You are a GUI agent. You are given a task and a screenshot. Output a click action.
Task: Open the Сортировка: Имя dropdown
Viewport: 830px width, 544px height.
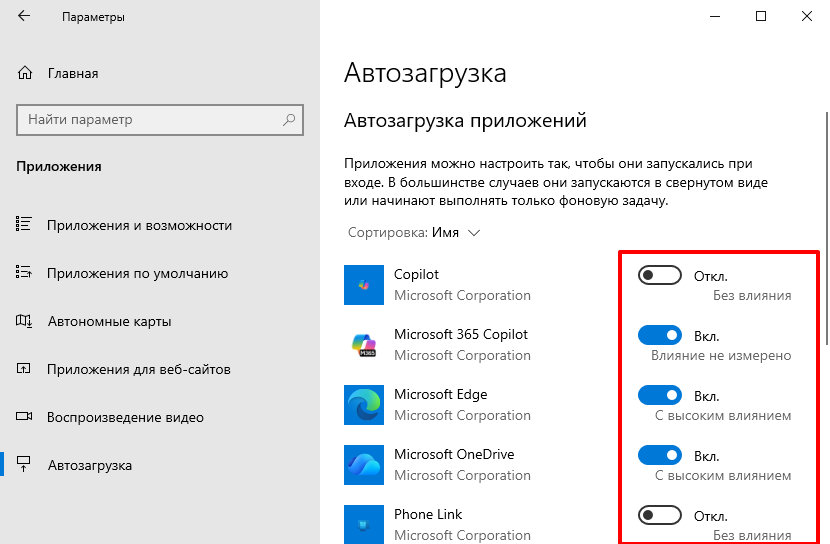coord(414,233)
